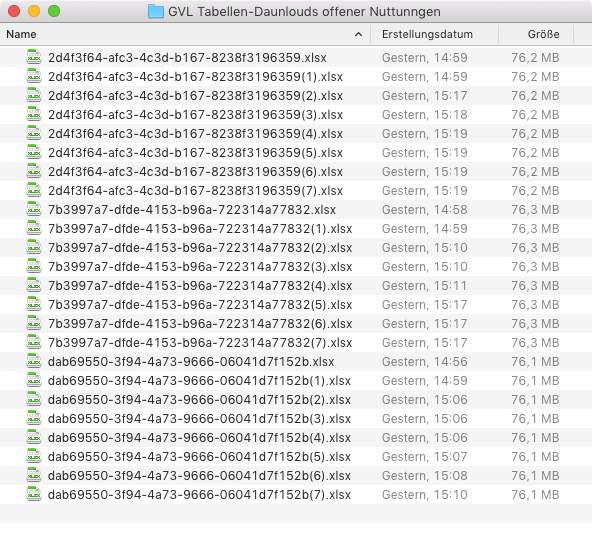Select file 2d4f3f64-...(5).xlsx by name
This screenshot has height=537, width=592.
[195, 153]
